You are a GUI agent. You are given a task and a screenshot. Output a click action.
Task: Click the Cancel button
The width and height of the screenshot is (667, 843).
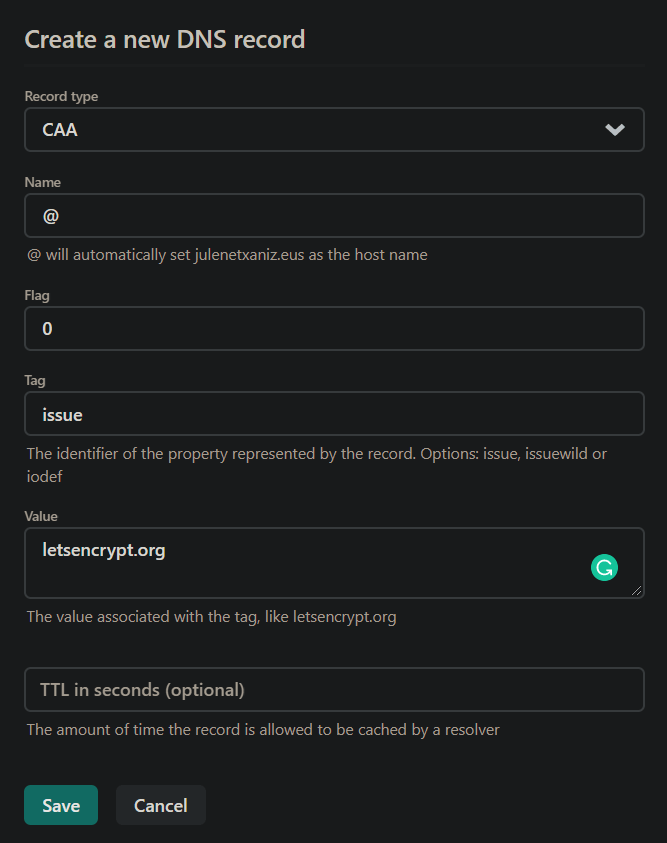click(160, 805)
